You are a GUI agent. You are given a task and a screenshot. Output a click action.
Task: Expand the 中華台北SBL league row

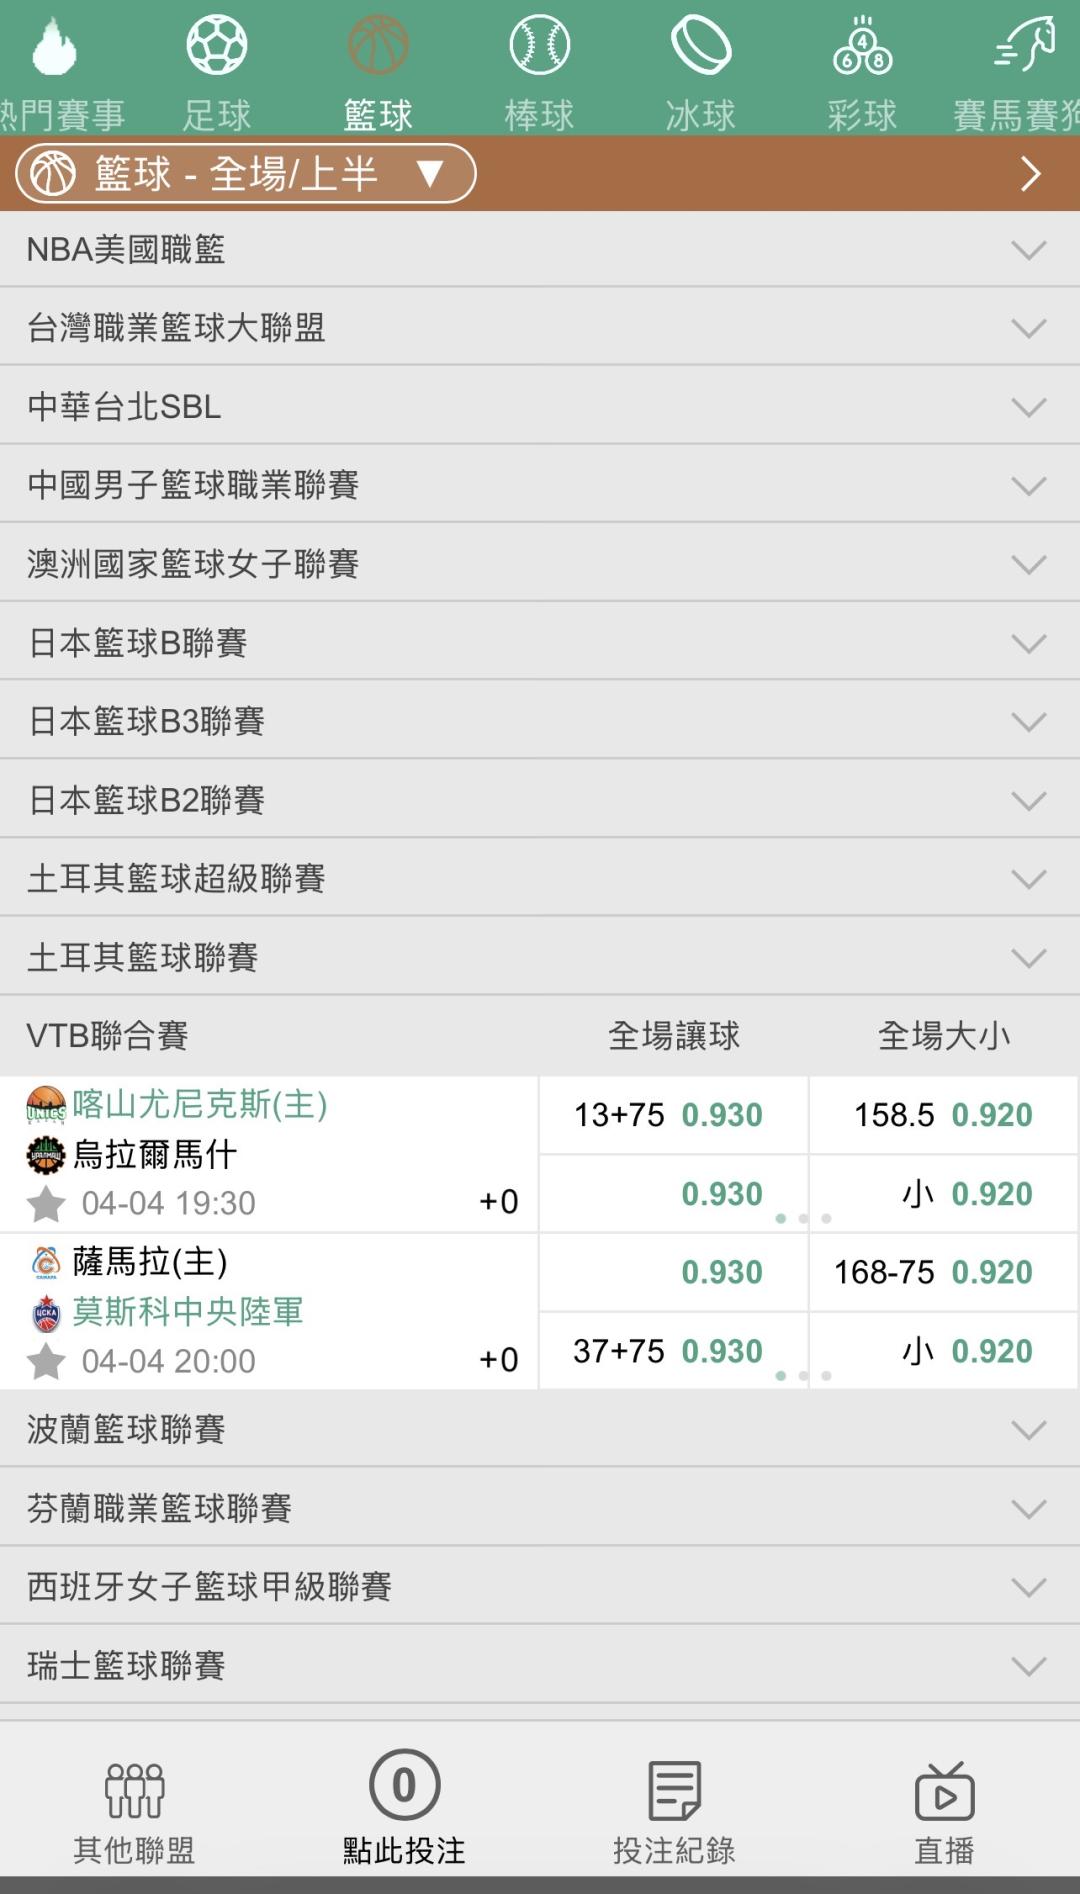(x=539, y=406)
